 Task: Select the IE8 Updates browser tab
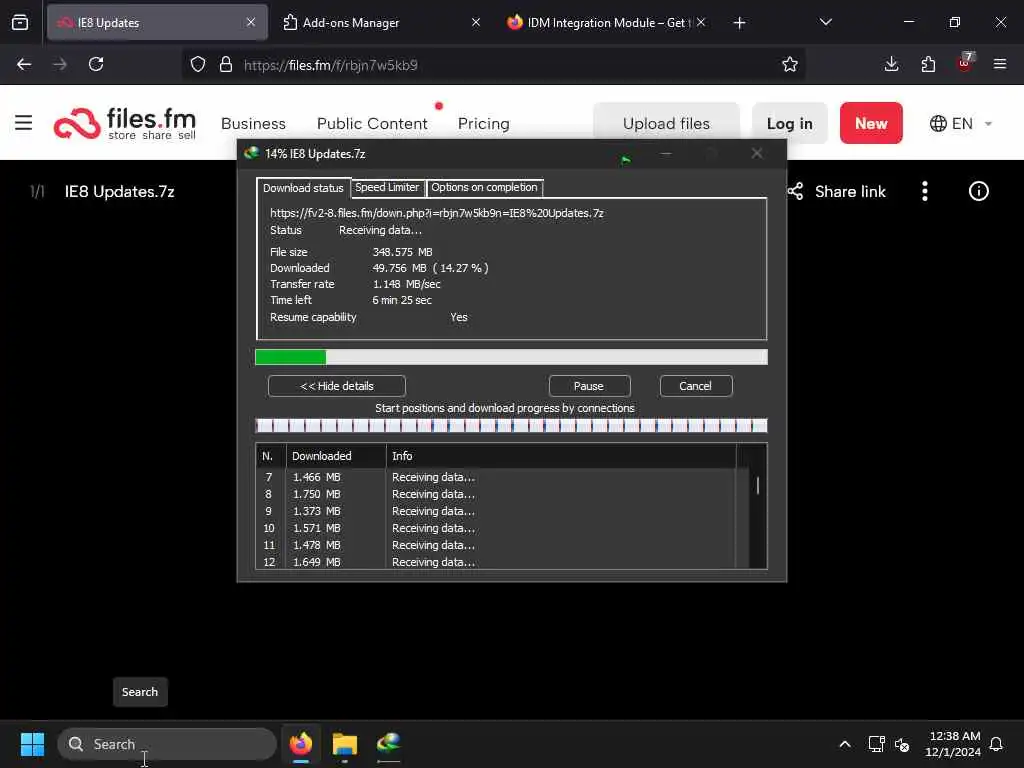[x=157, y=23]
